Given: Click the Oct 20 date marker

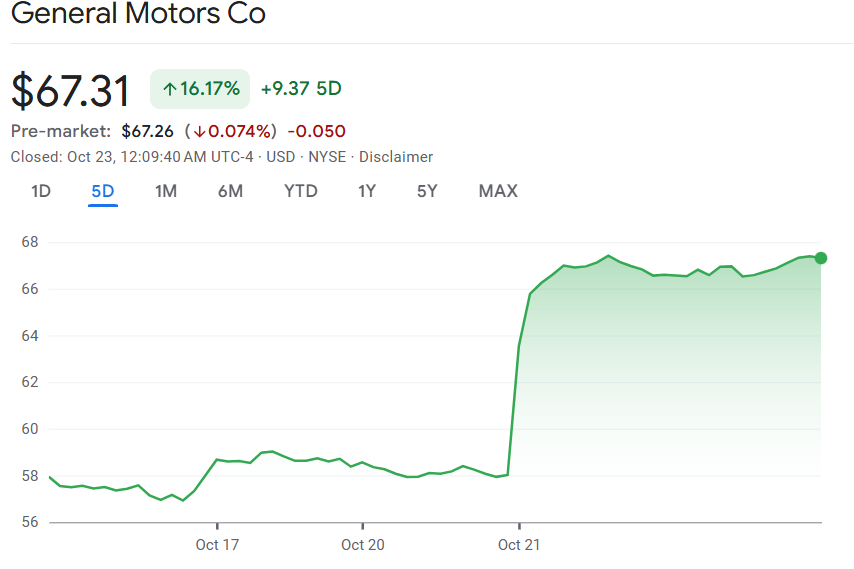Looking at the screenshot, I should [362, 545].
